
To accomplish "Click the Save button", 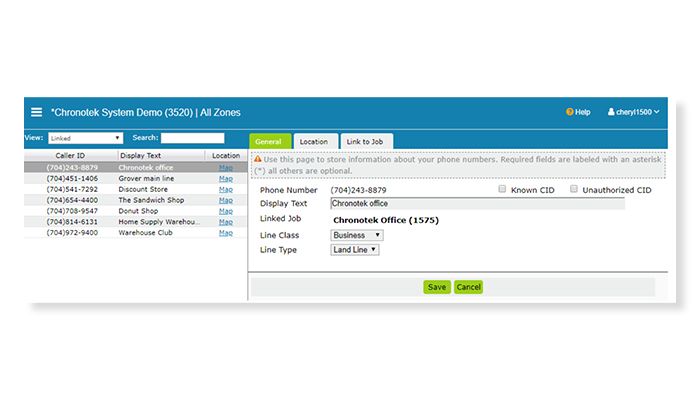I will (x=437, y=287).
